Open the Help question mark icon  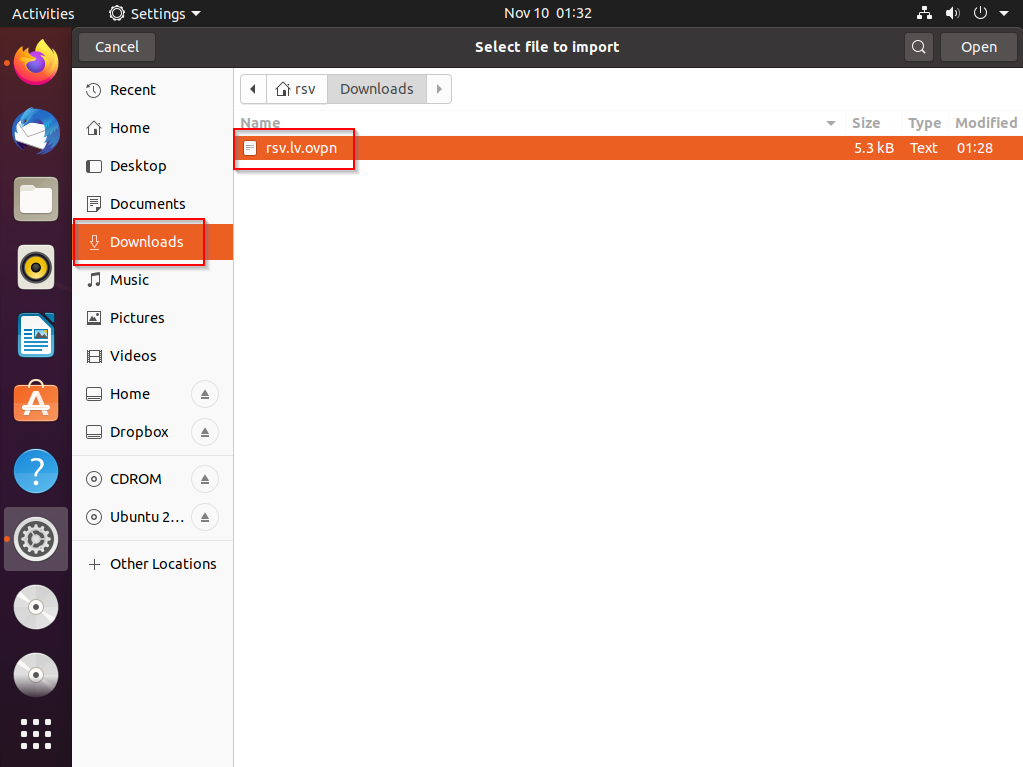point(36,471)
